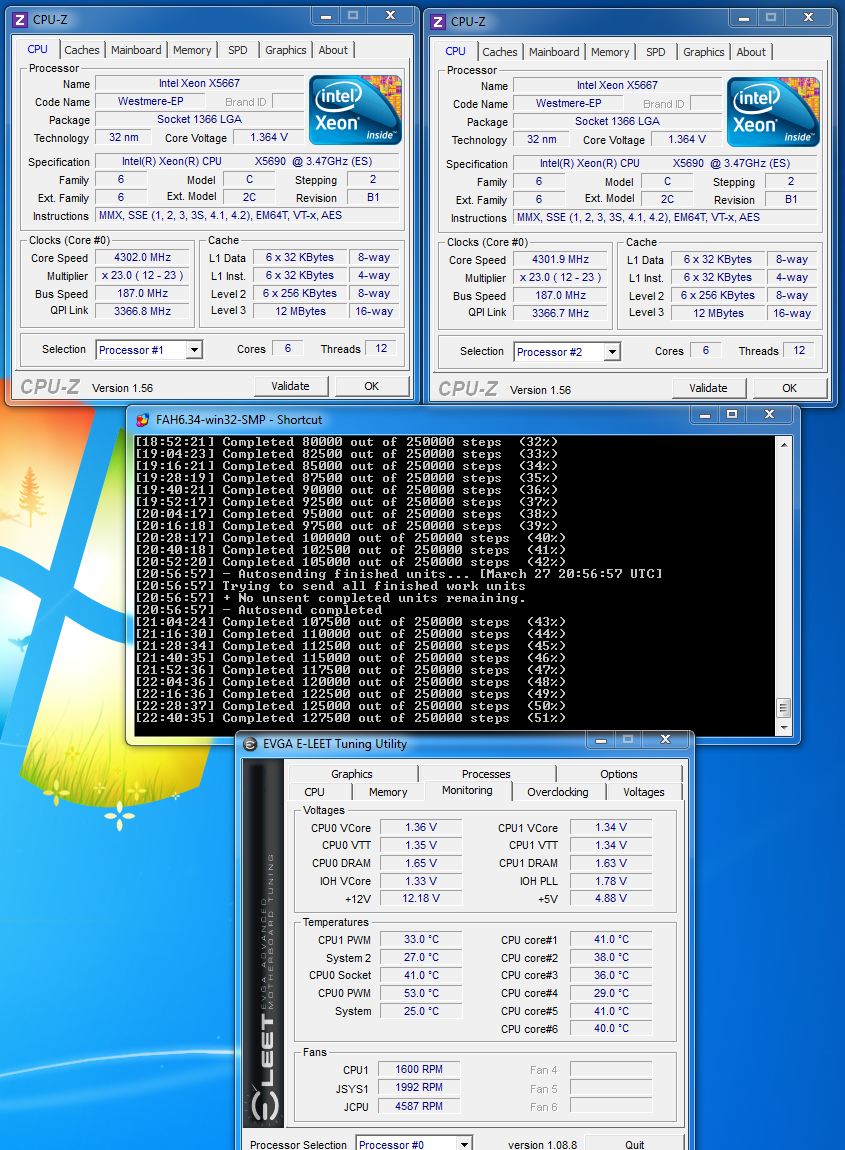Click the Intel Xeon logo in the left CPU-Z window
845x1150 pixels.
[355, 109]
